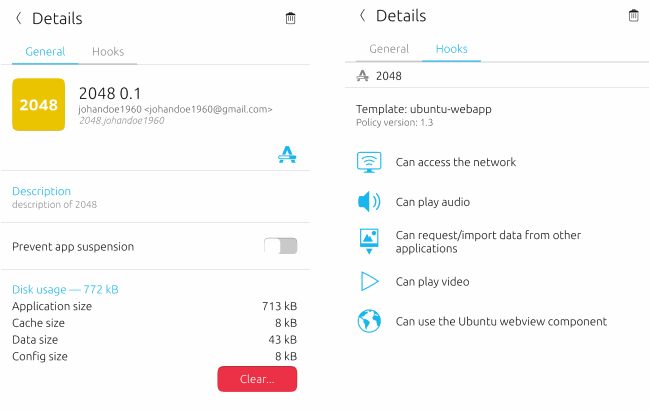Select General tab in left panel

(45, 52)
